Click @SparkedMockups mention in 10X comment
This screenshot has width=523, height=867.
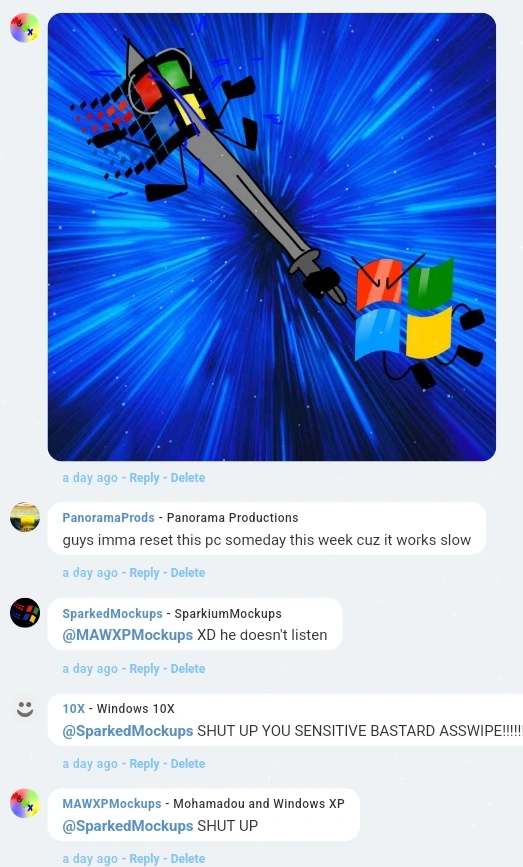click(128, 730)
